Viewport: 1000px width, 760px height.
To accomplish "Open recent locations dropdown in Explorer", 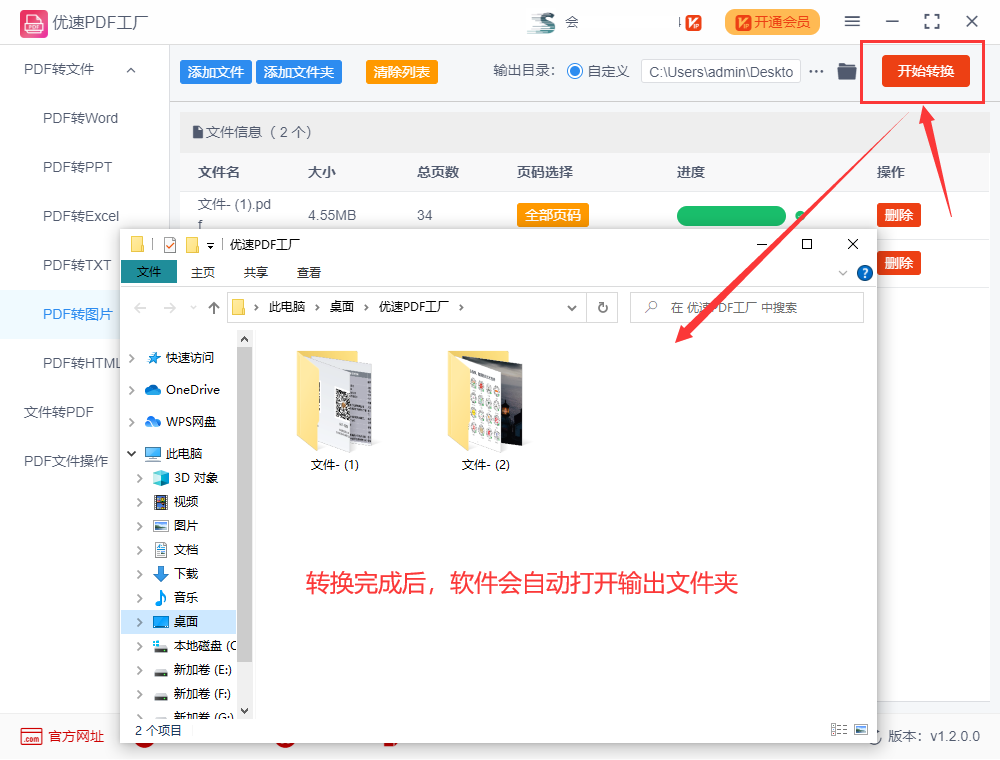I will [193, 308].
